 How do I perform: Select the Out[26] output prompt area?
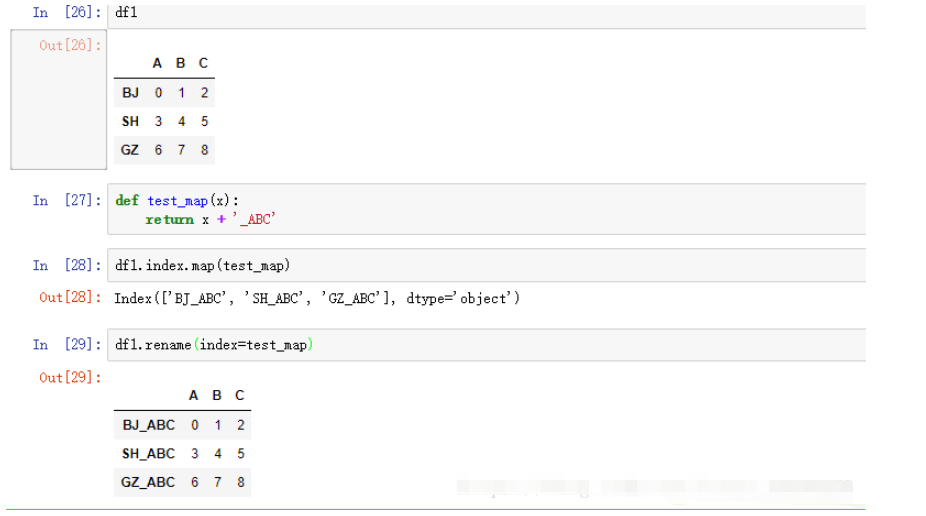(58, 100)
